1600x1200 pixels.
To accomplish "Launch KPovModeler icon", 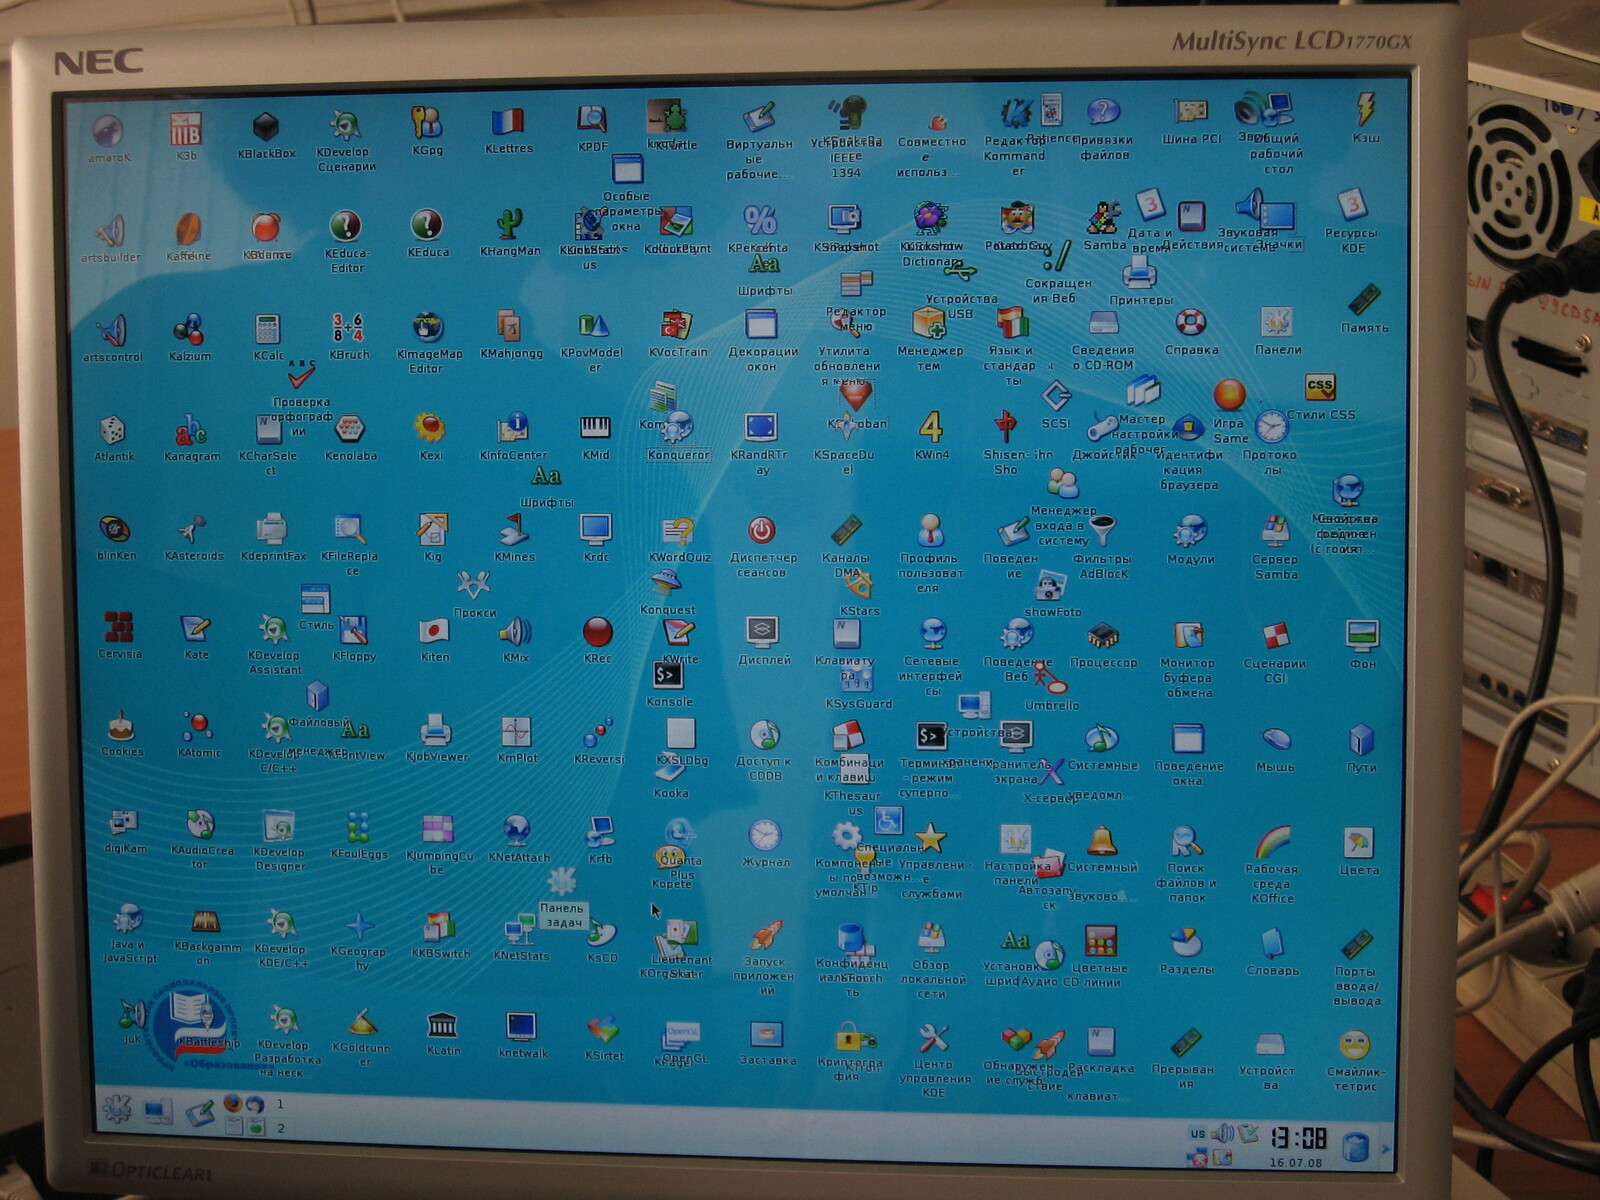I will [592, 325].
